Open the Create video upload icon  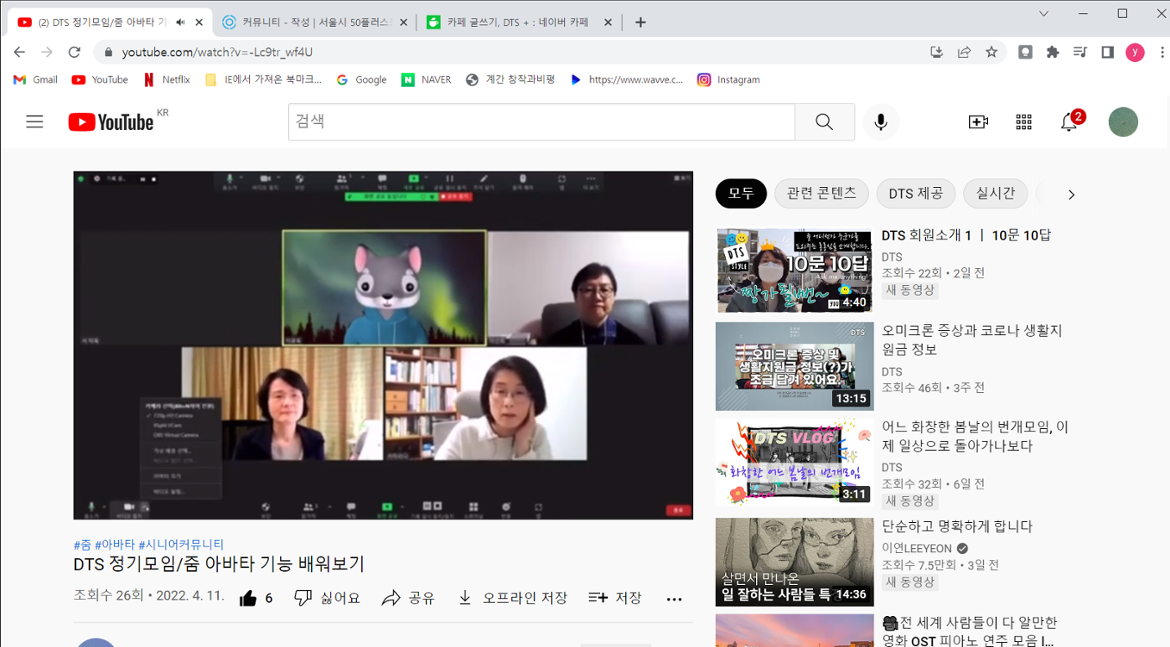[978, 121]
